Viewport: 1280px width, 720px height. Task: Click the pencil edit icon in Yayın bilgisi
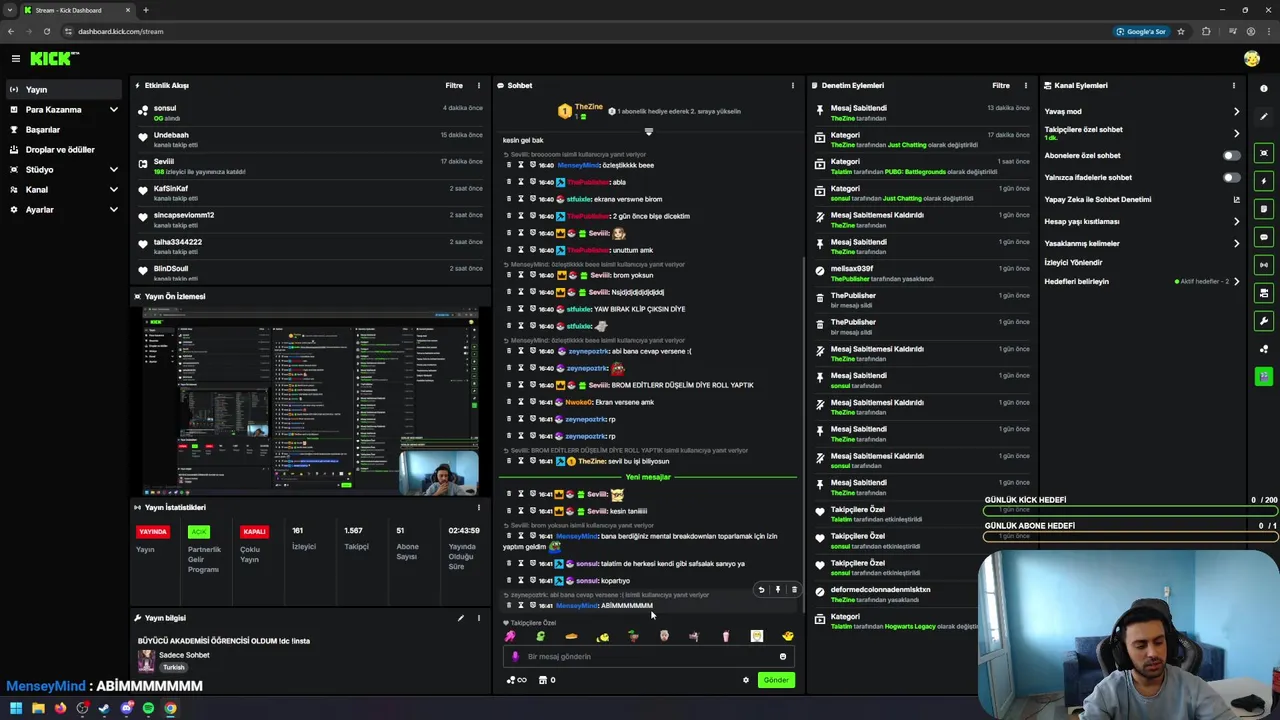(x=461, y=618)
